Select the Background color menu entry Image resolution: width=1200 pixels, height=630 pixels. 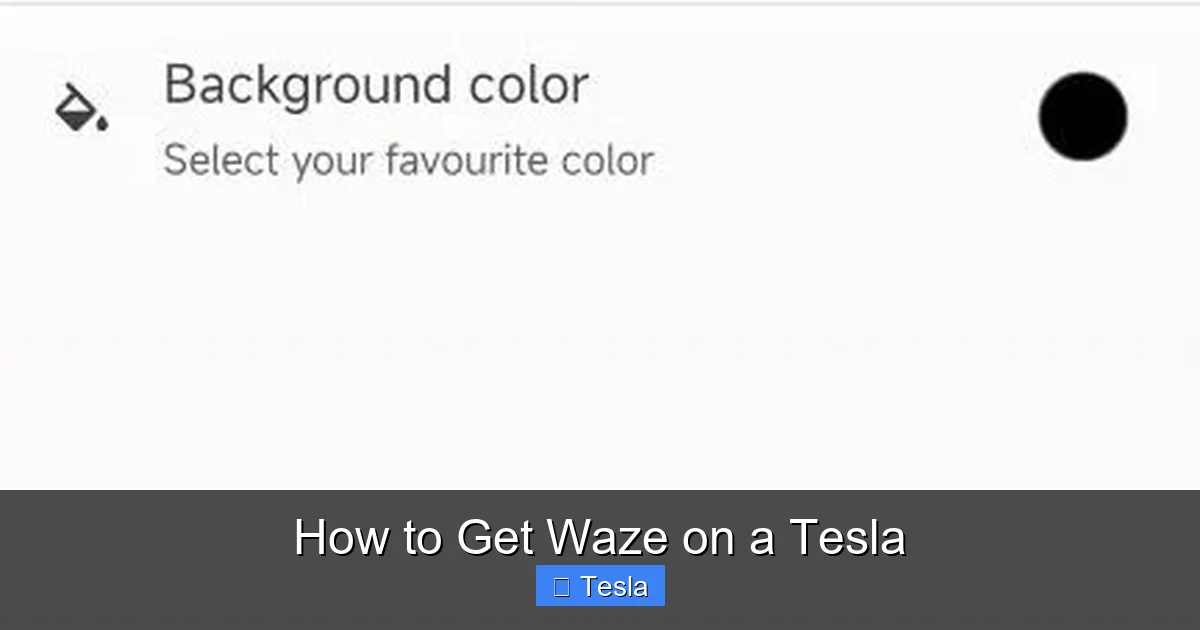[x=377, y=85]
